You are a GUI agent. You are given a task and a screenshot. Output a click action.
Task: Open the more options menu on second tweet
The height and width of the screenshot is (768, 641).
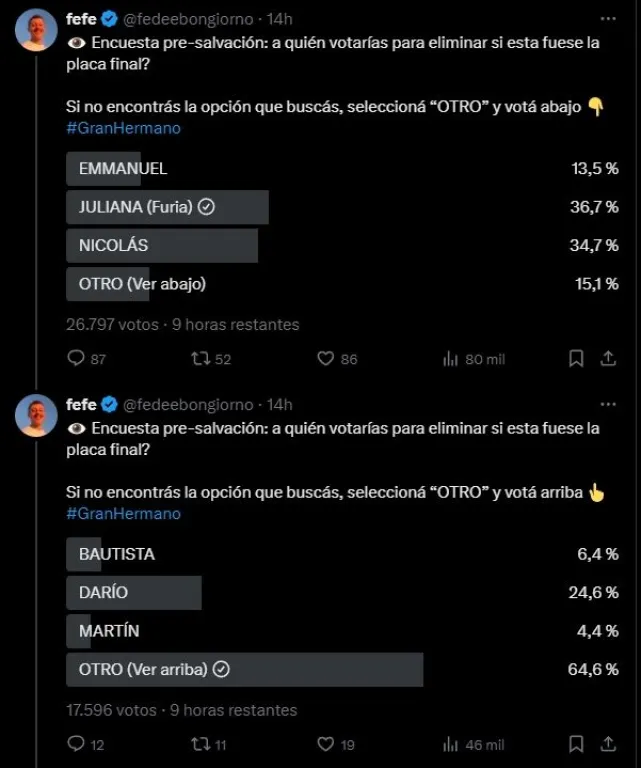(x=608, y=404)
